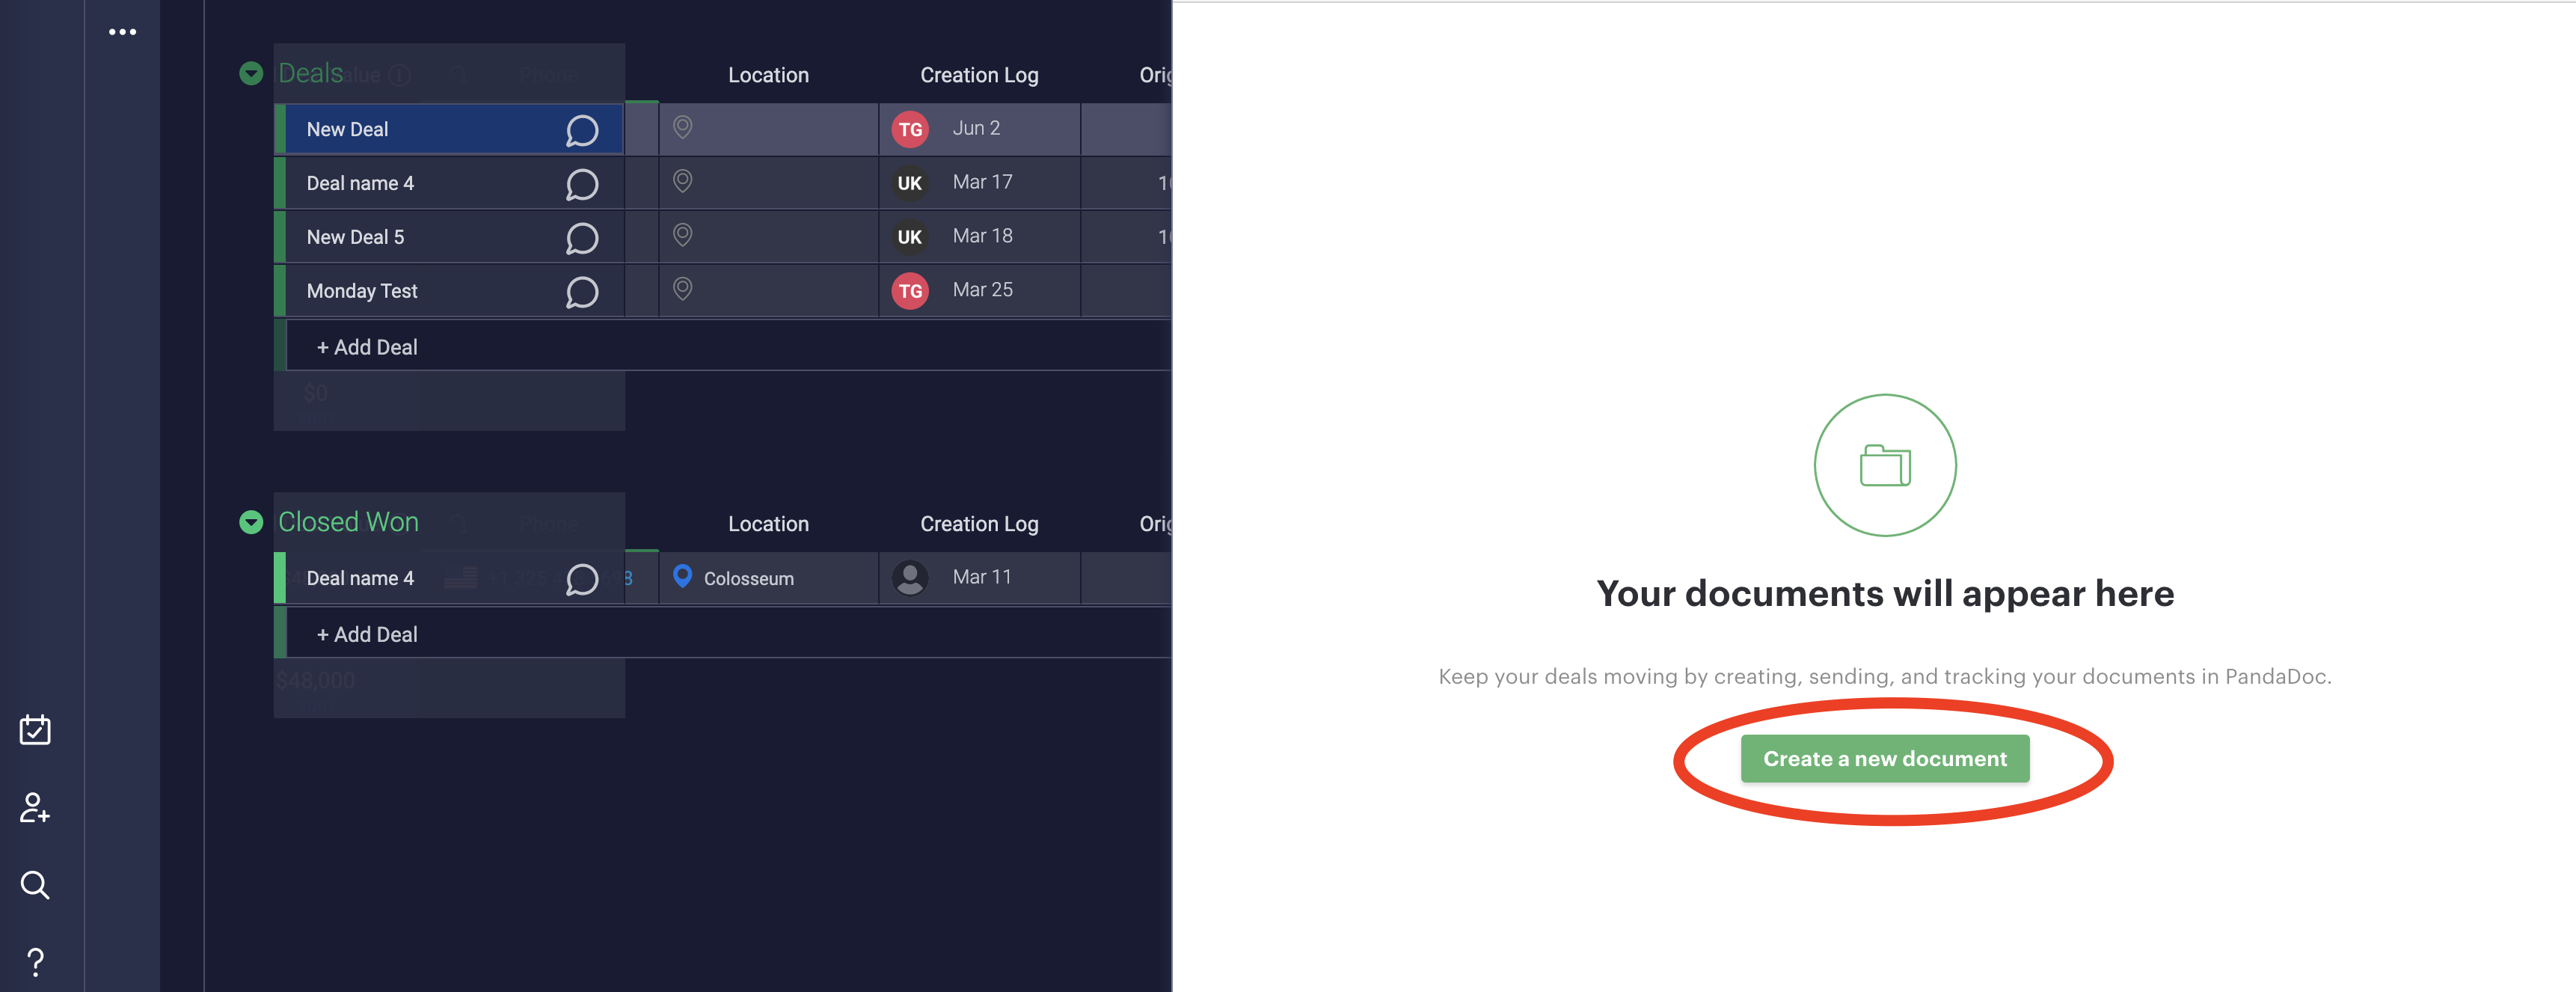Image resolution: width=2576 pixels, height=992 pixels.
Task: Open chat bubble on Closed Won's Deal name 4
Action: click(x=581, y=578)
